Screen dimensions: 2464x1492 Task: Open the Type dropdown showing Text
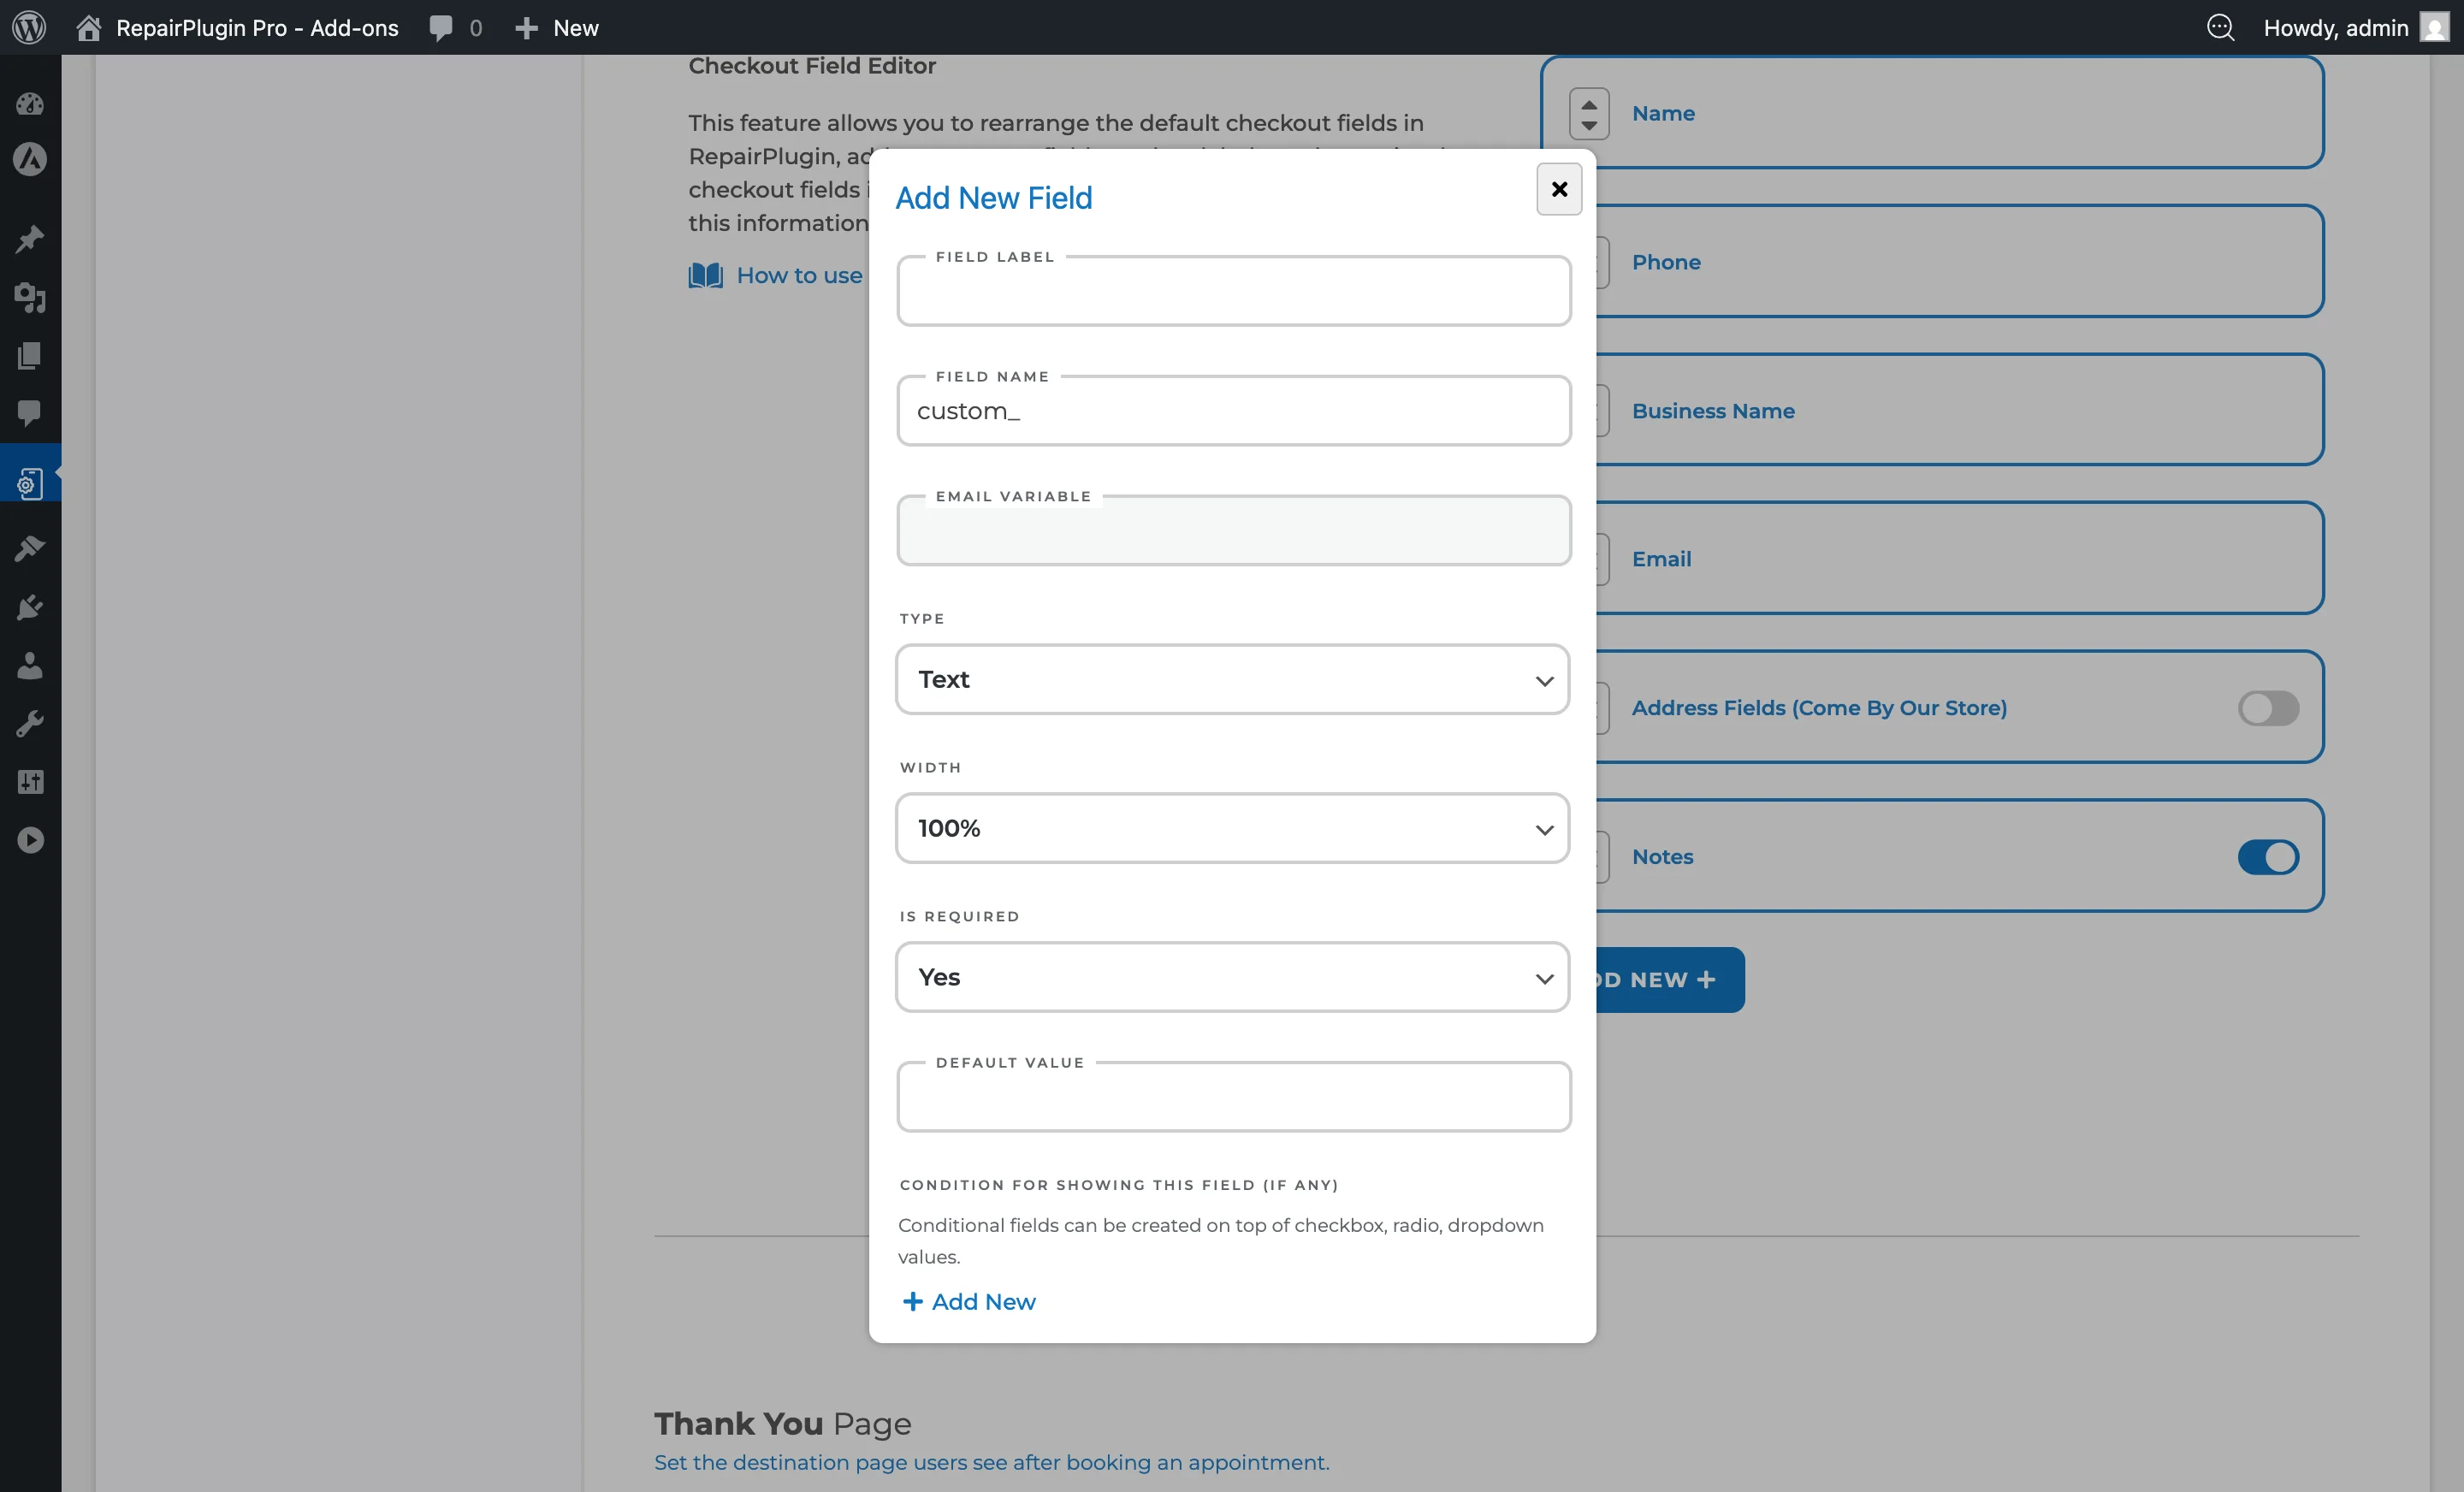coord(1232,679)
